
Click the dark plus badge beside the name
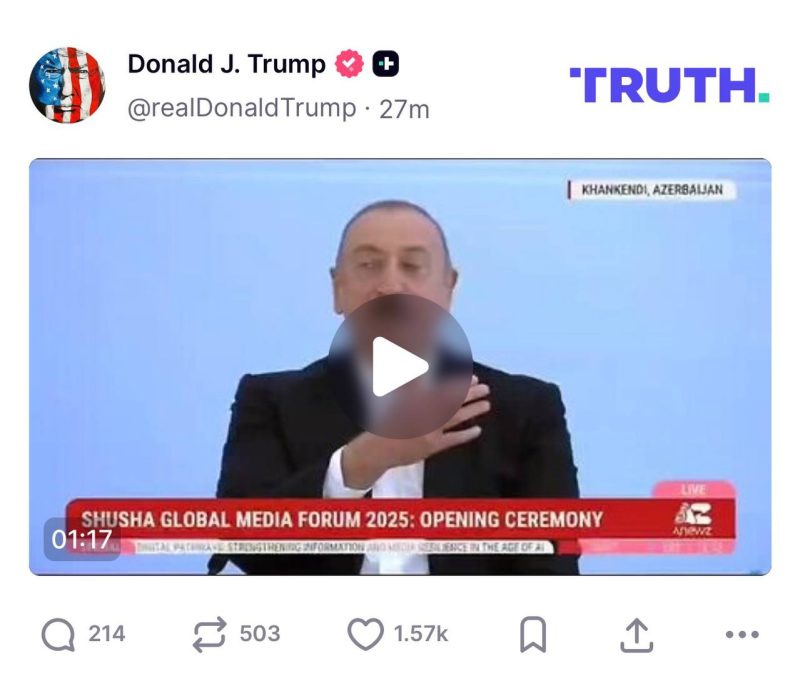click(x=386, y=64)
